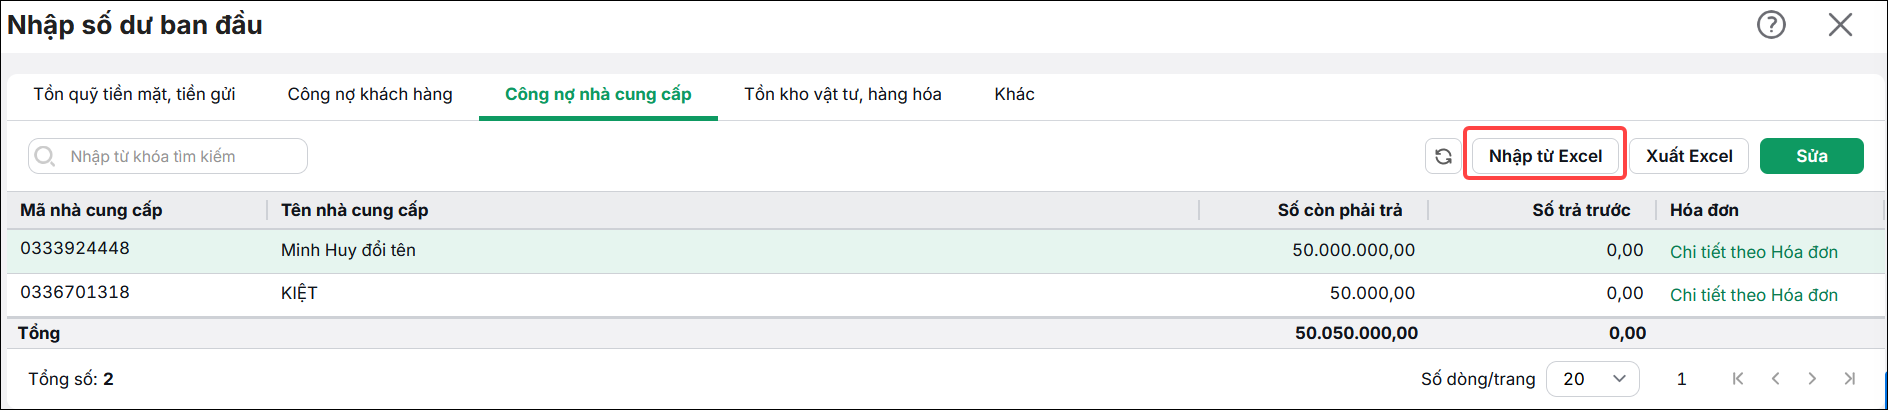Switch to Tồn quỹ tiền mặt, tiền gửi tab

click(x=134, y=94)
